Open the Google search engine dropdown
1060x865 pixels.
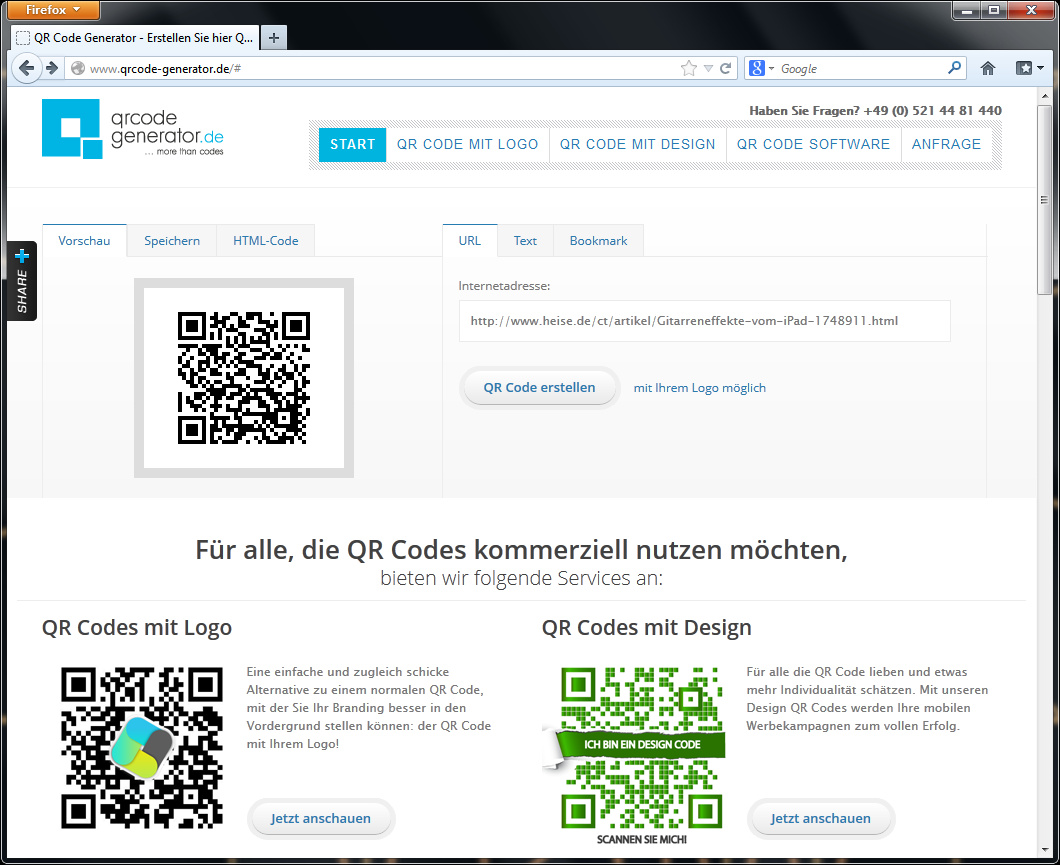(762, 68)
